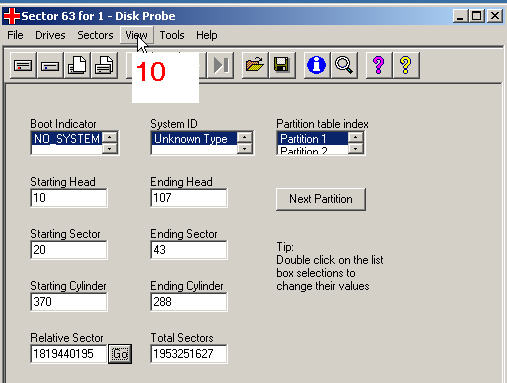Open the Help menu
This screenshot has height=383, width=507.
click(x=207, y=35)
